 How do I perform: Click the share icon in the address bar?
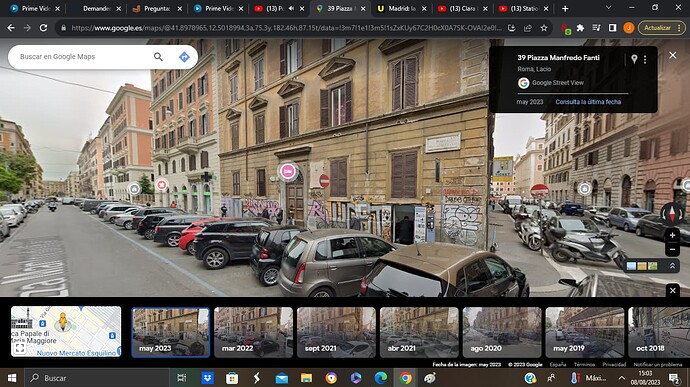(528, 28)
